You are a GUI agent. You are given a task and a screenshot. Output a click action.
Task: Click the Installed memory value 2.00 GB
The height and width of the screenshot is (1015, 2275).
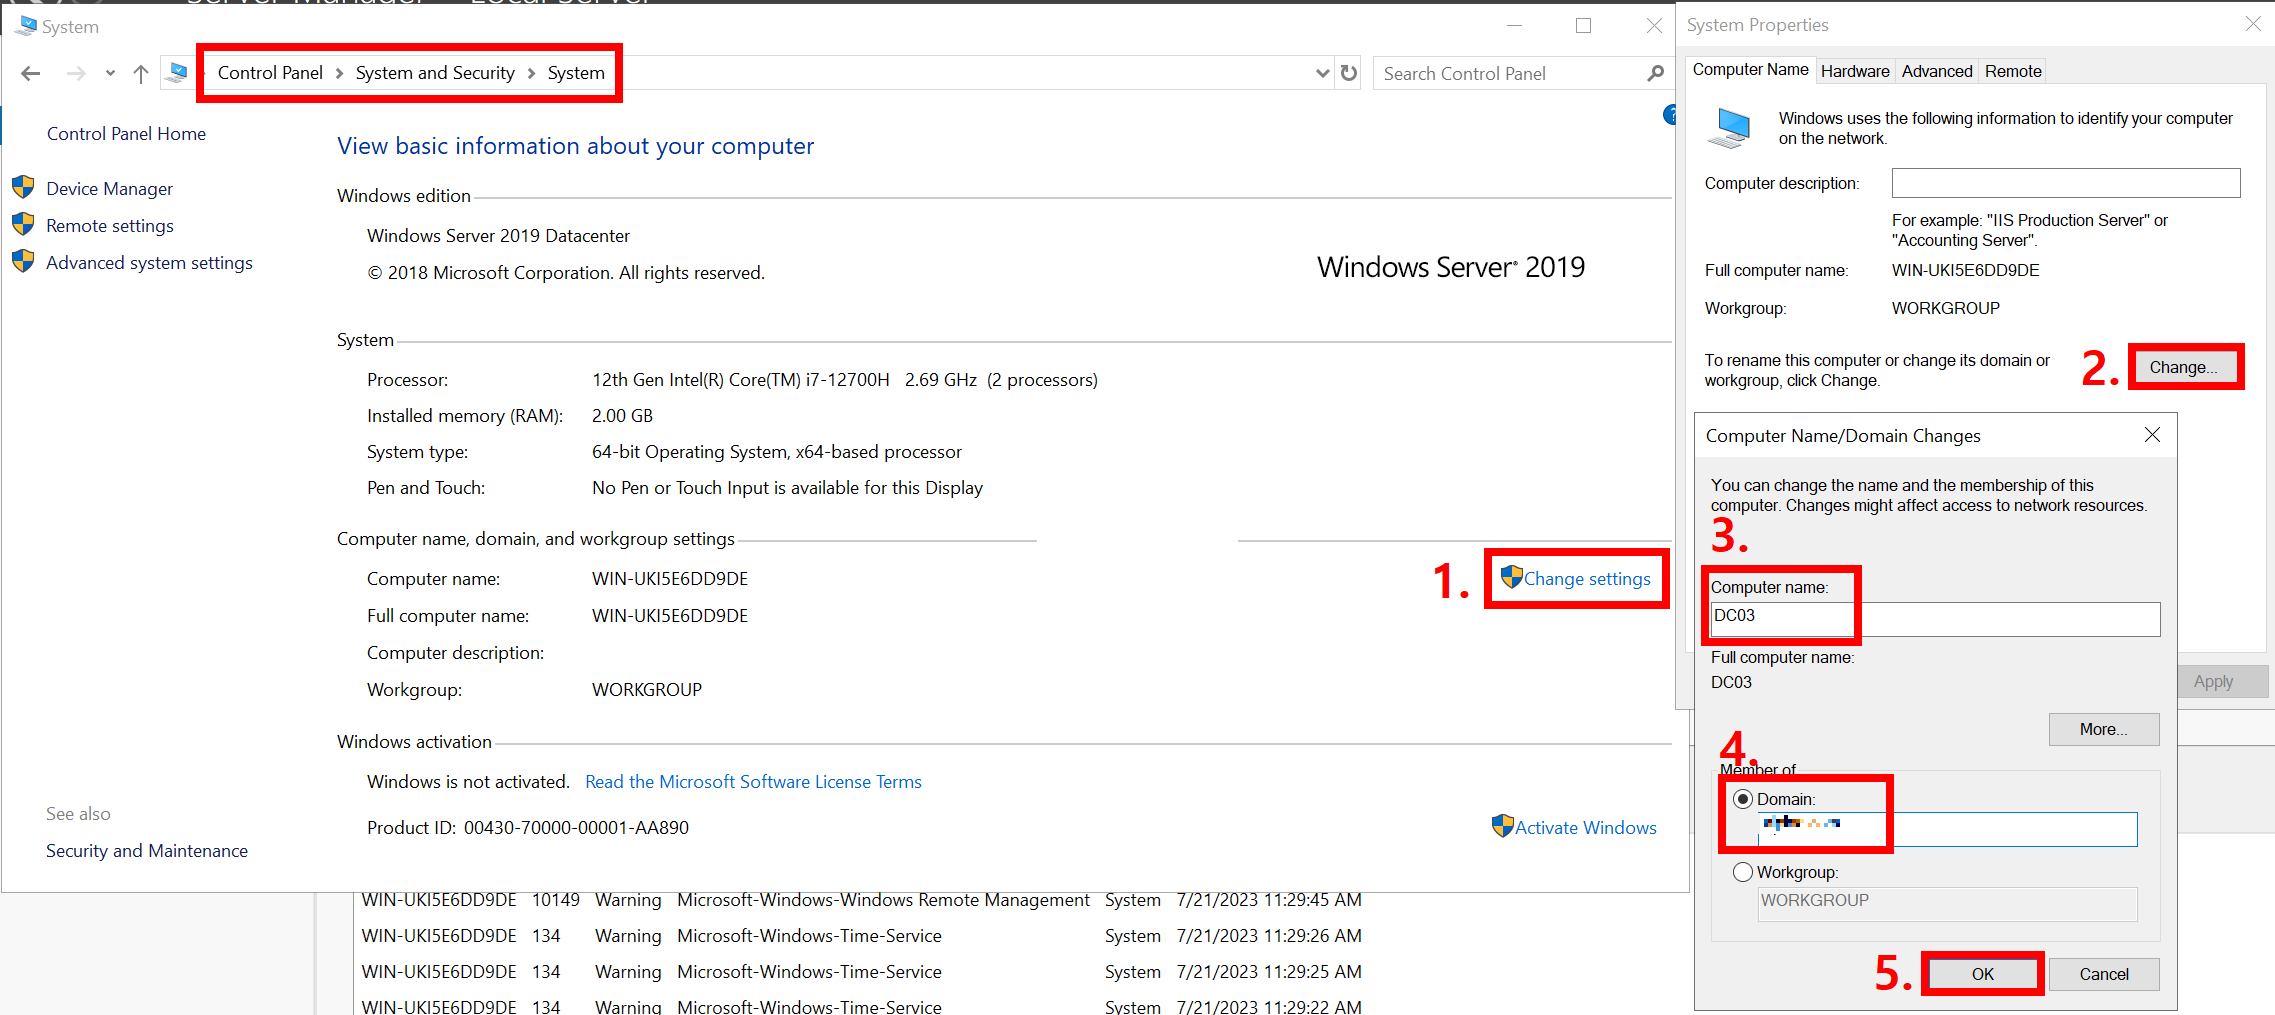pyautogui.click(x=622, y=416)
